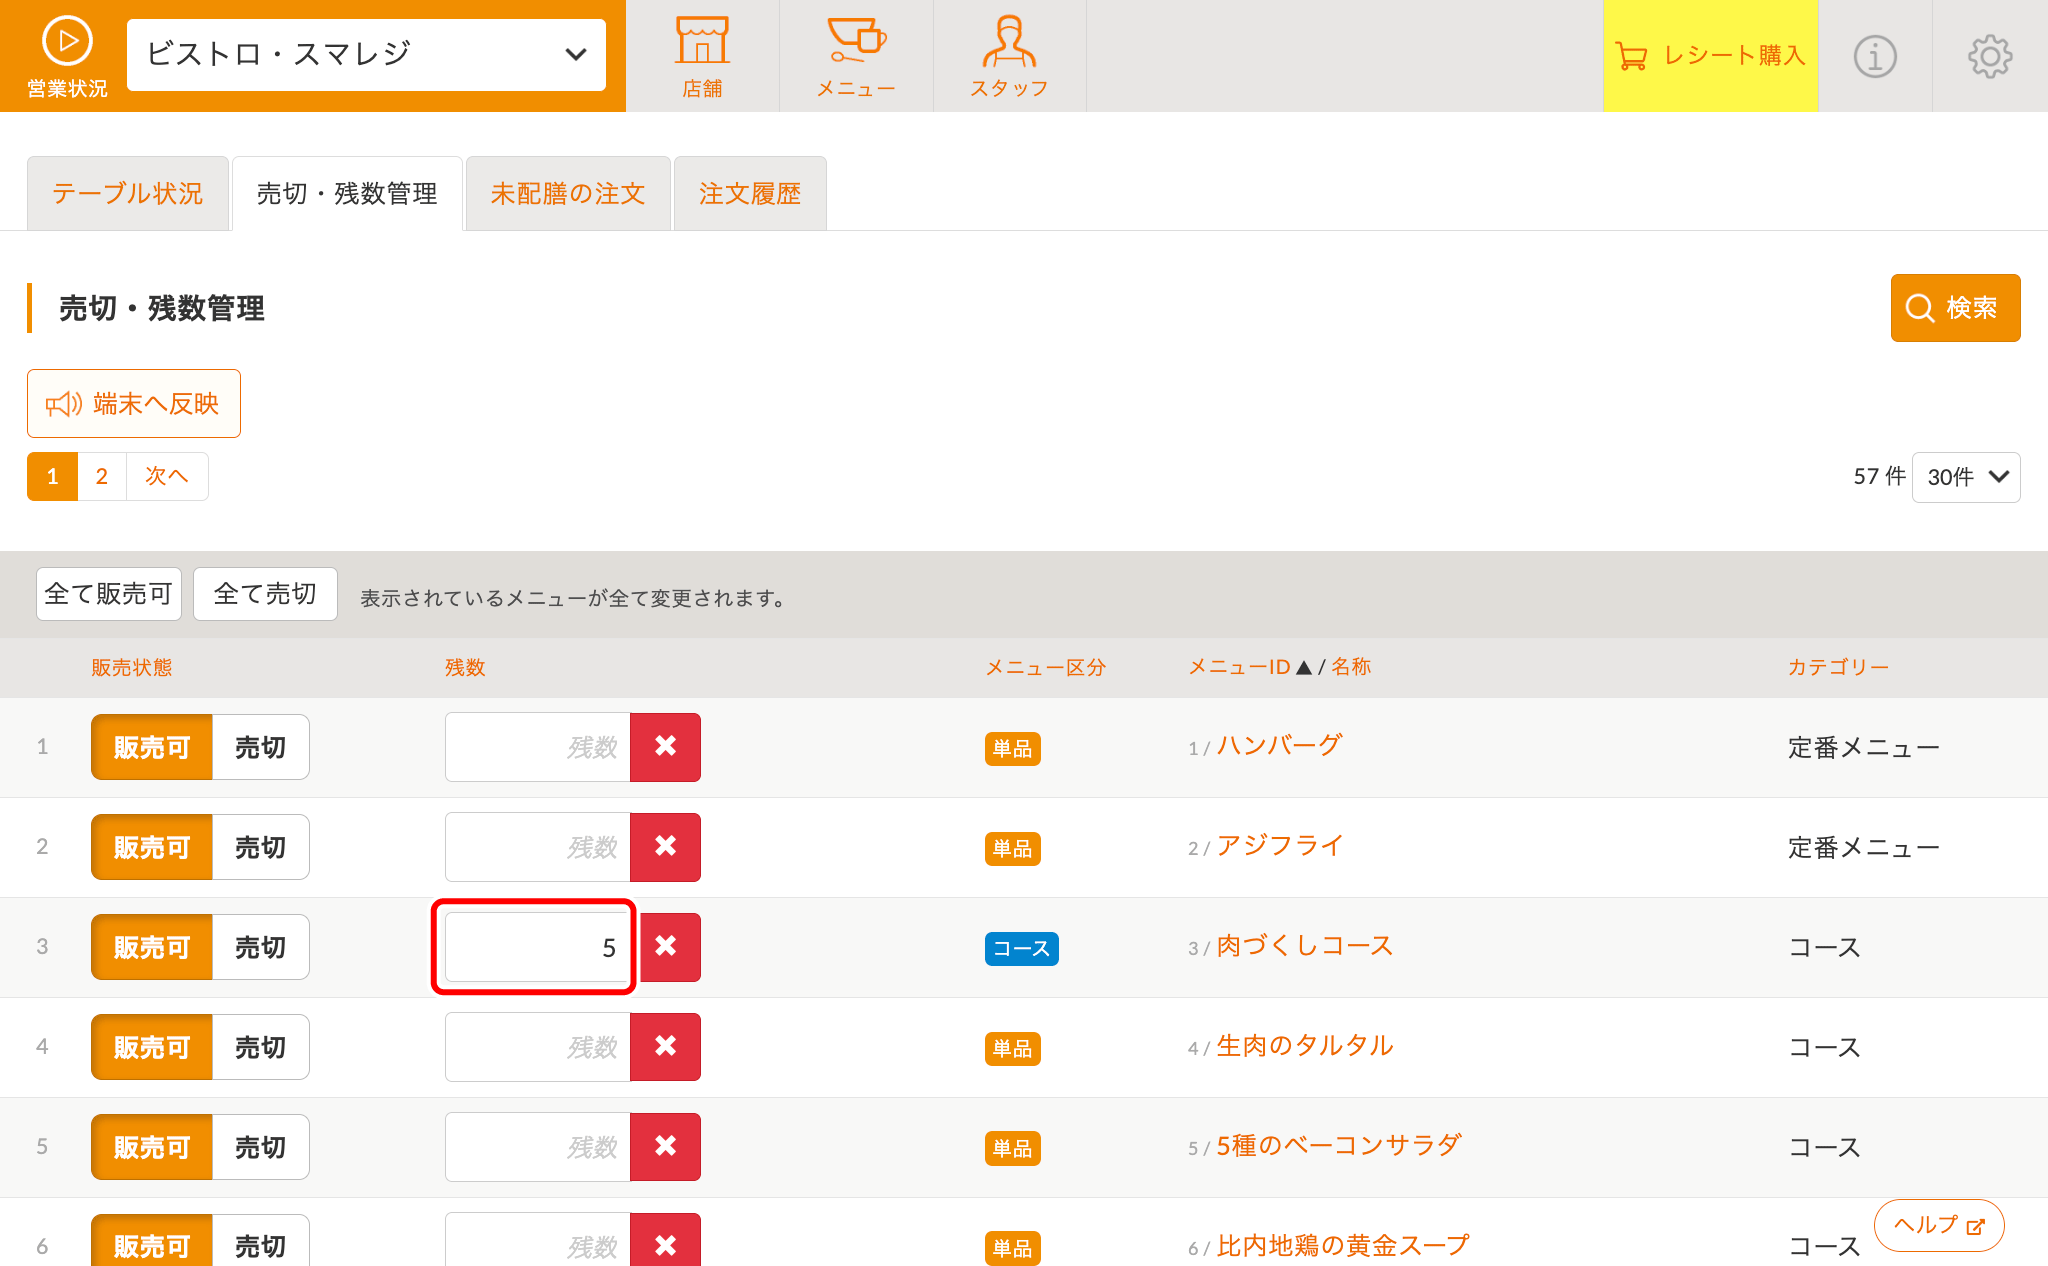The width and height of the screenshot is (2048, 1266).
Task: Click the 検索 search button
Action: click(x=1955, y=308)
